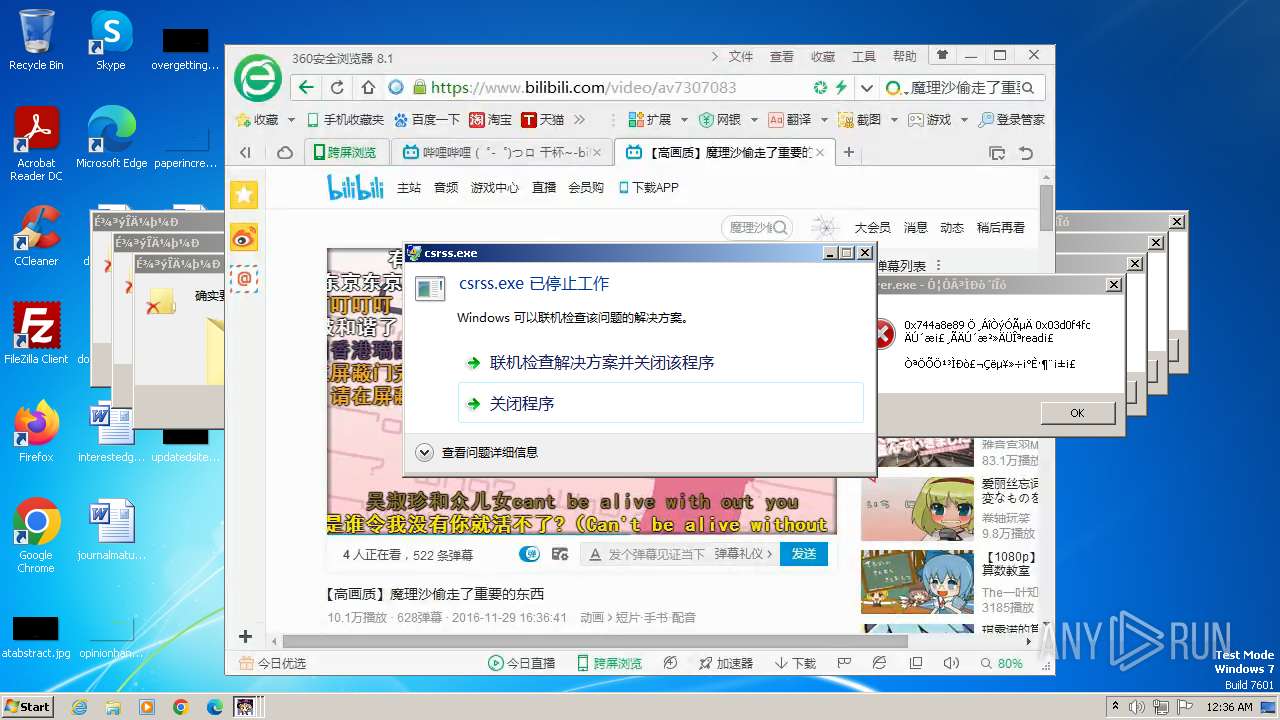Open 扩展 extensions dropdown arrow
The image size is (1280, 720).
coord(683,120)
